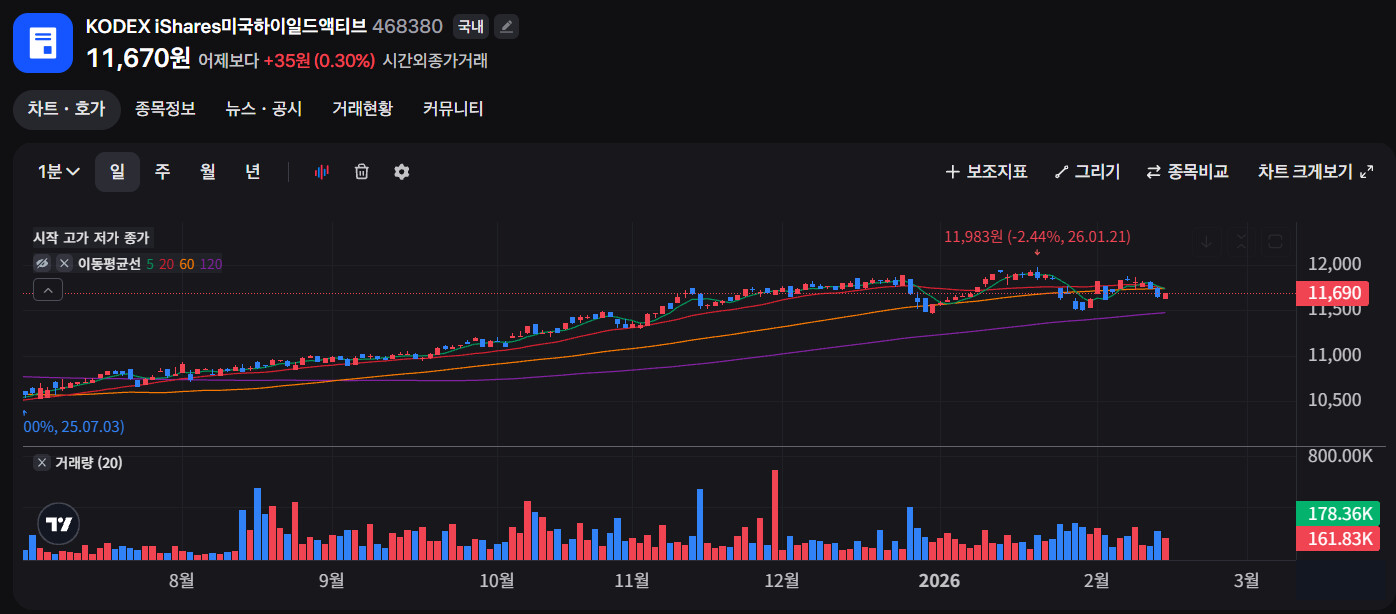Image resolution: width=1396 pixels, height=614 pixels.
Task: Click the 9월 time axis label
Action: (331, 581)
